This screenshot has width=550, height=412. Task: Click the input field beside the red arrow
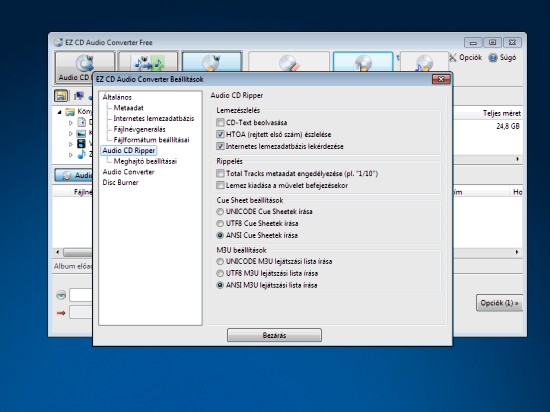(x=81, y=312)
